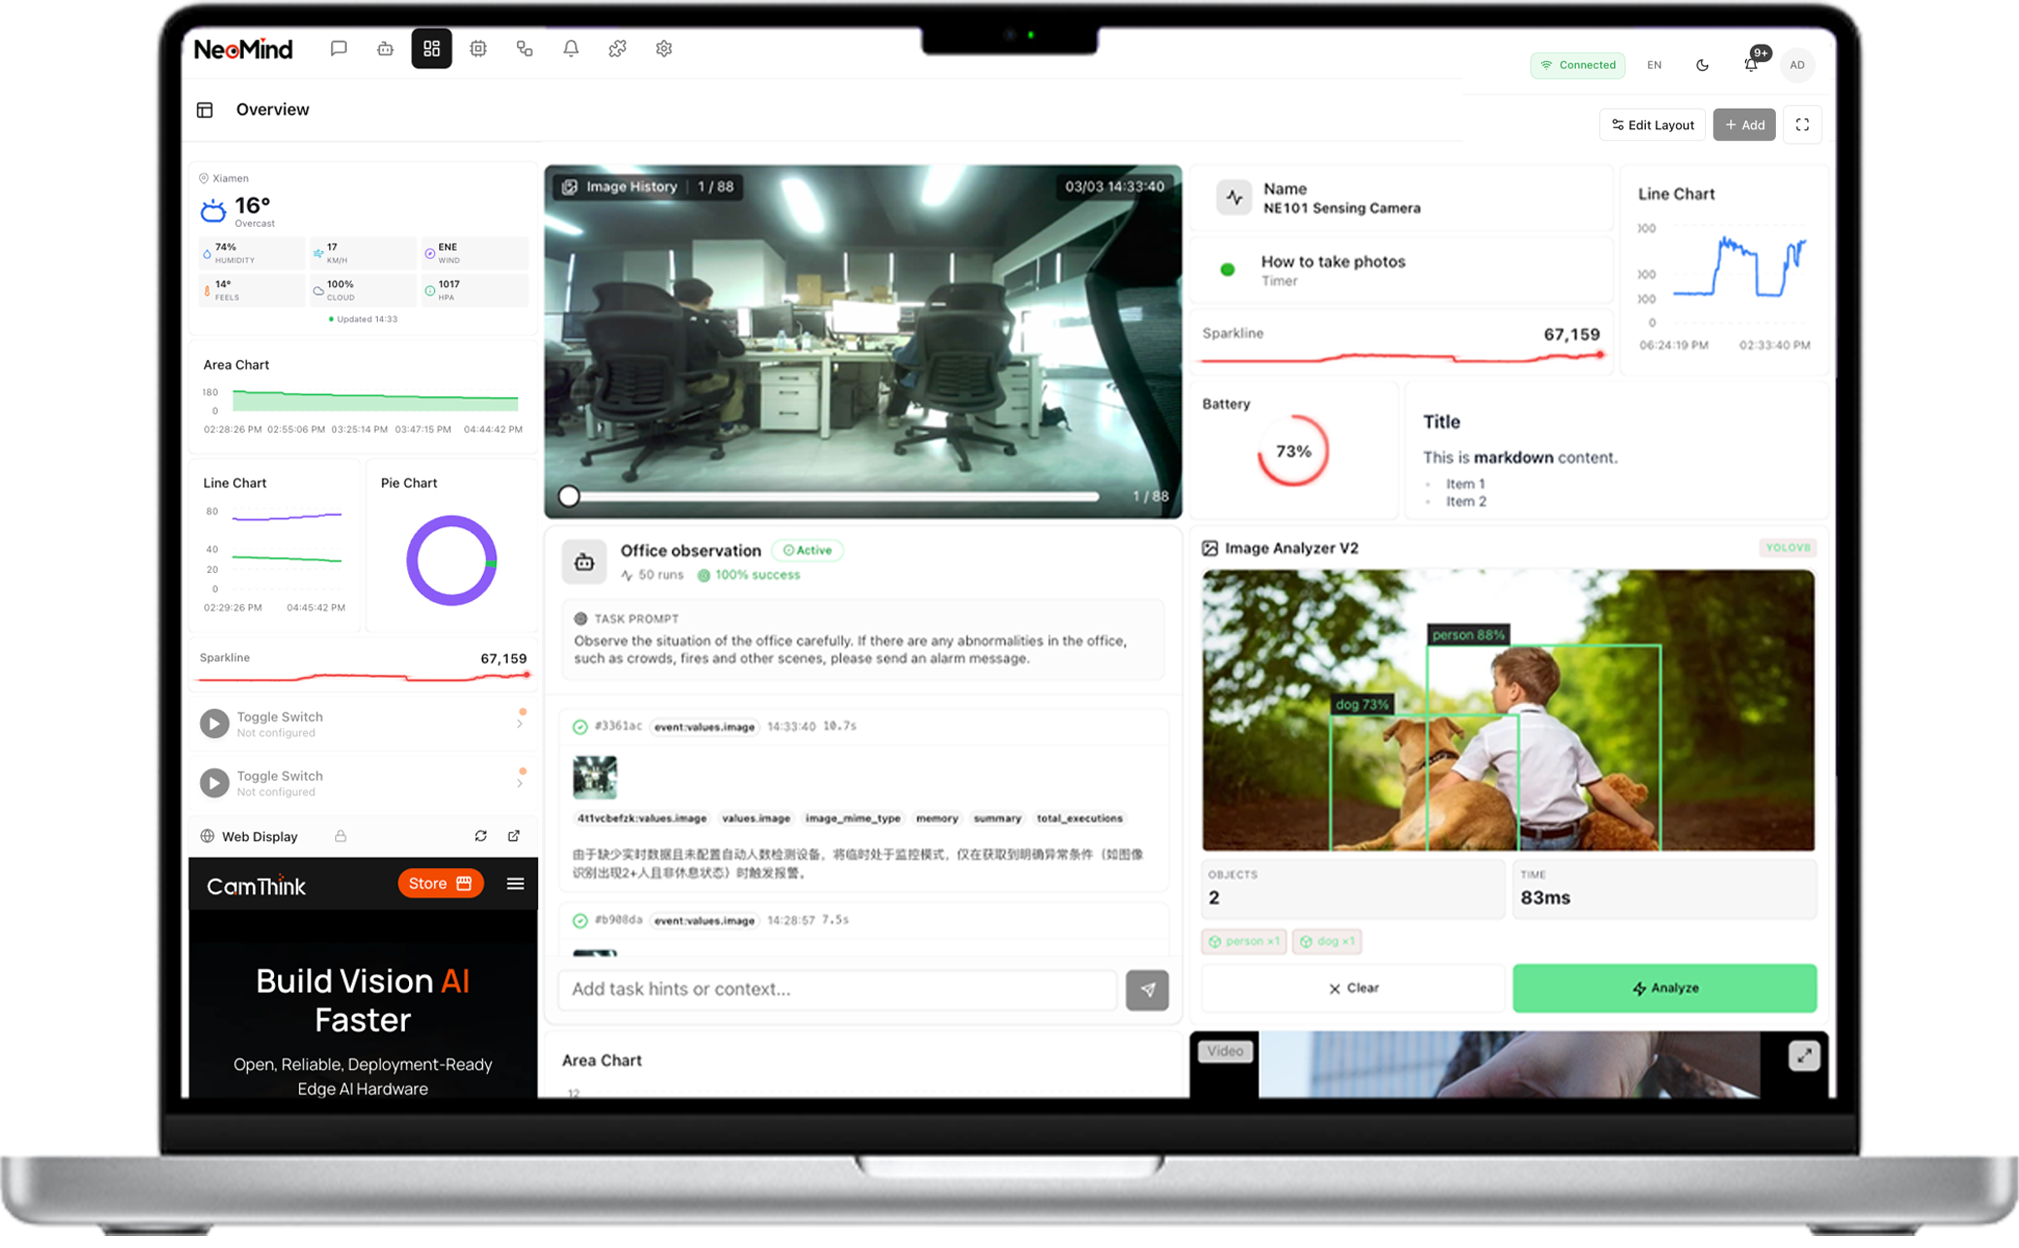
Task: Open the EN language selector
Action: click(x=1654, y=65)
